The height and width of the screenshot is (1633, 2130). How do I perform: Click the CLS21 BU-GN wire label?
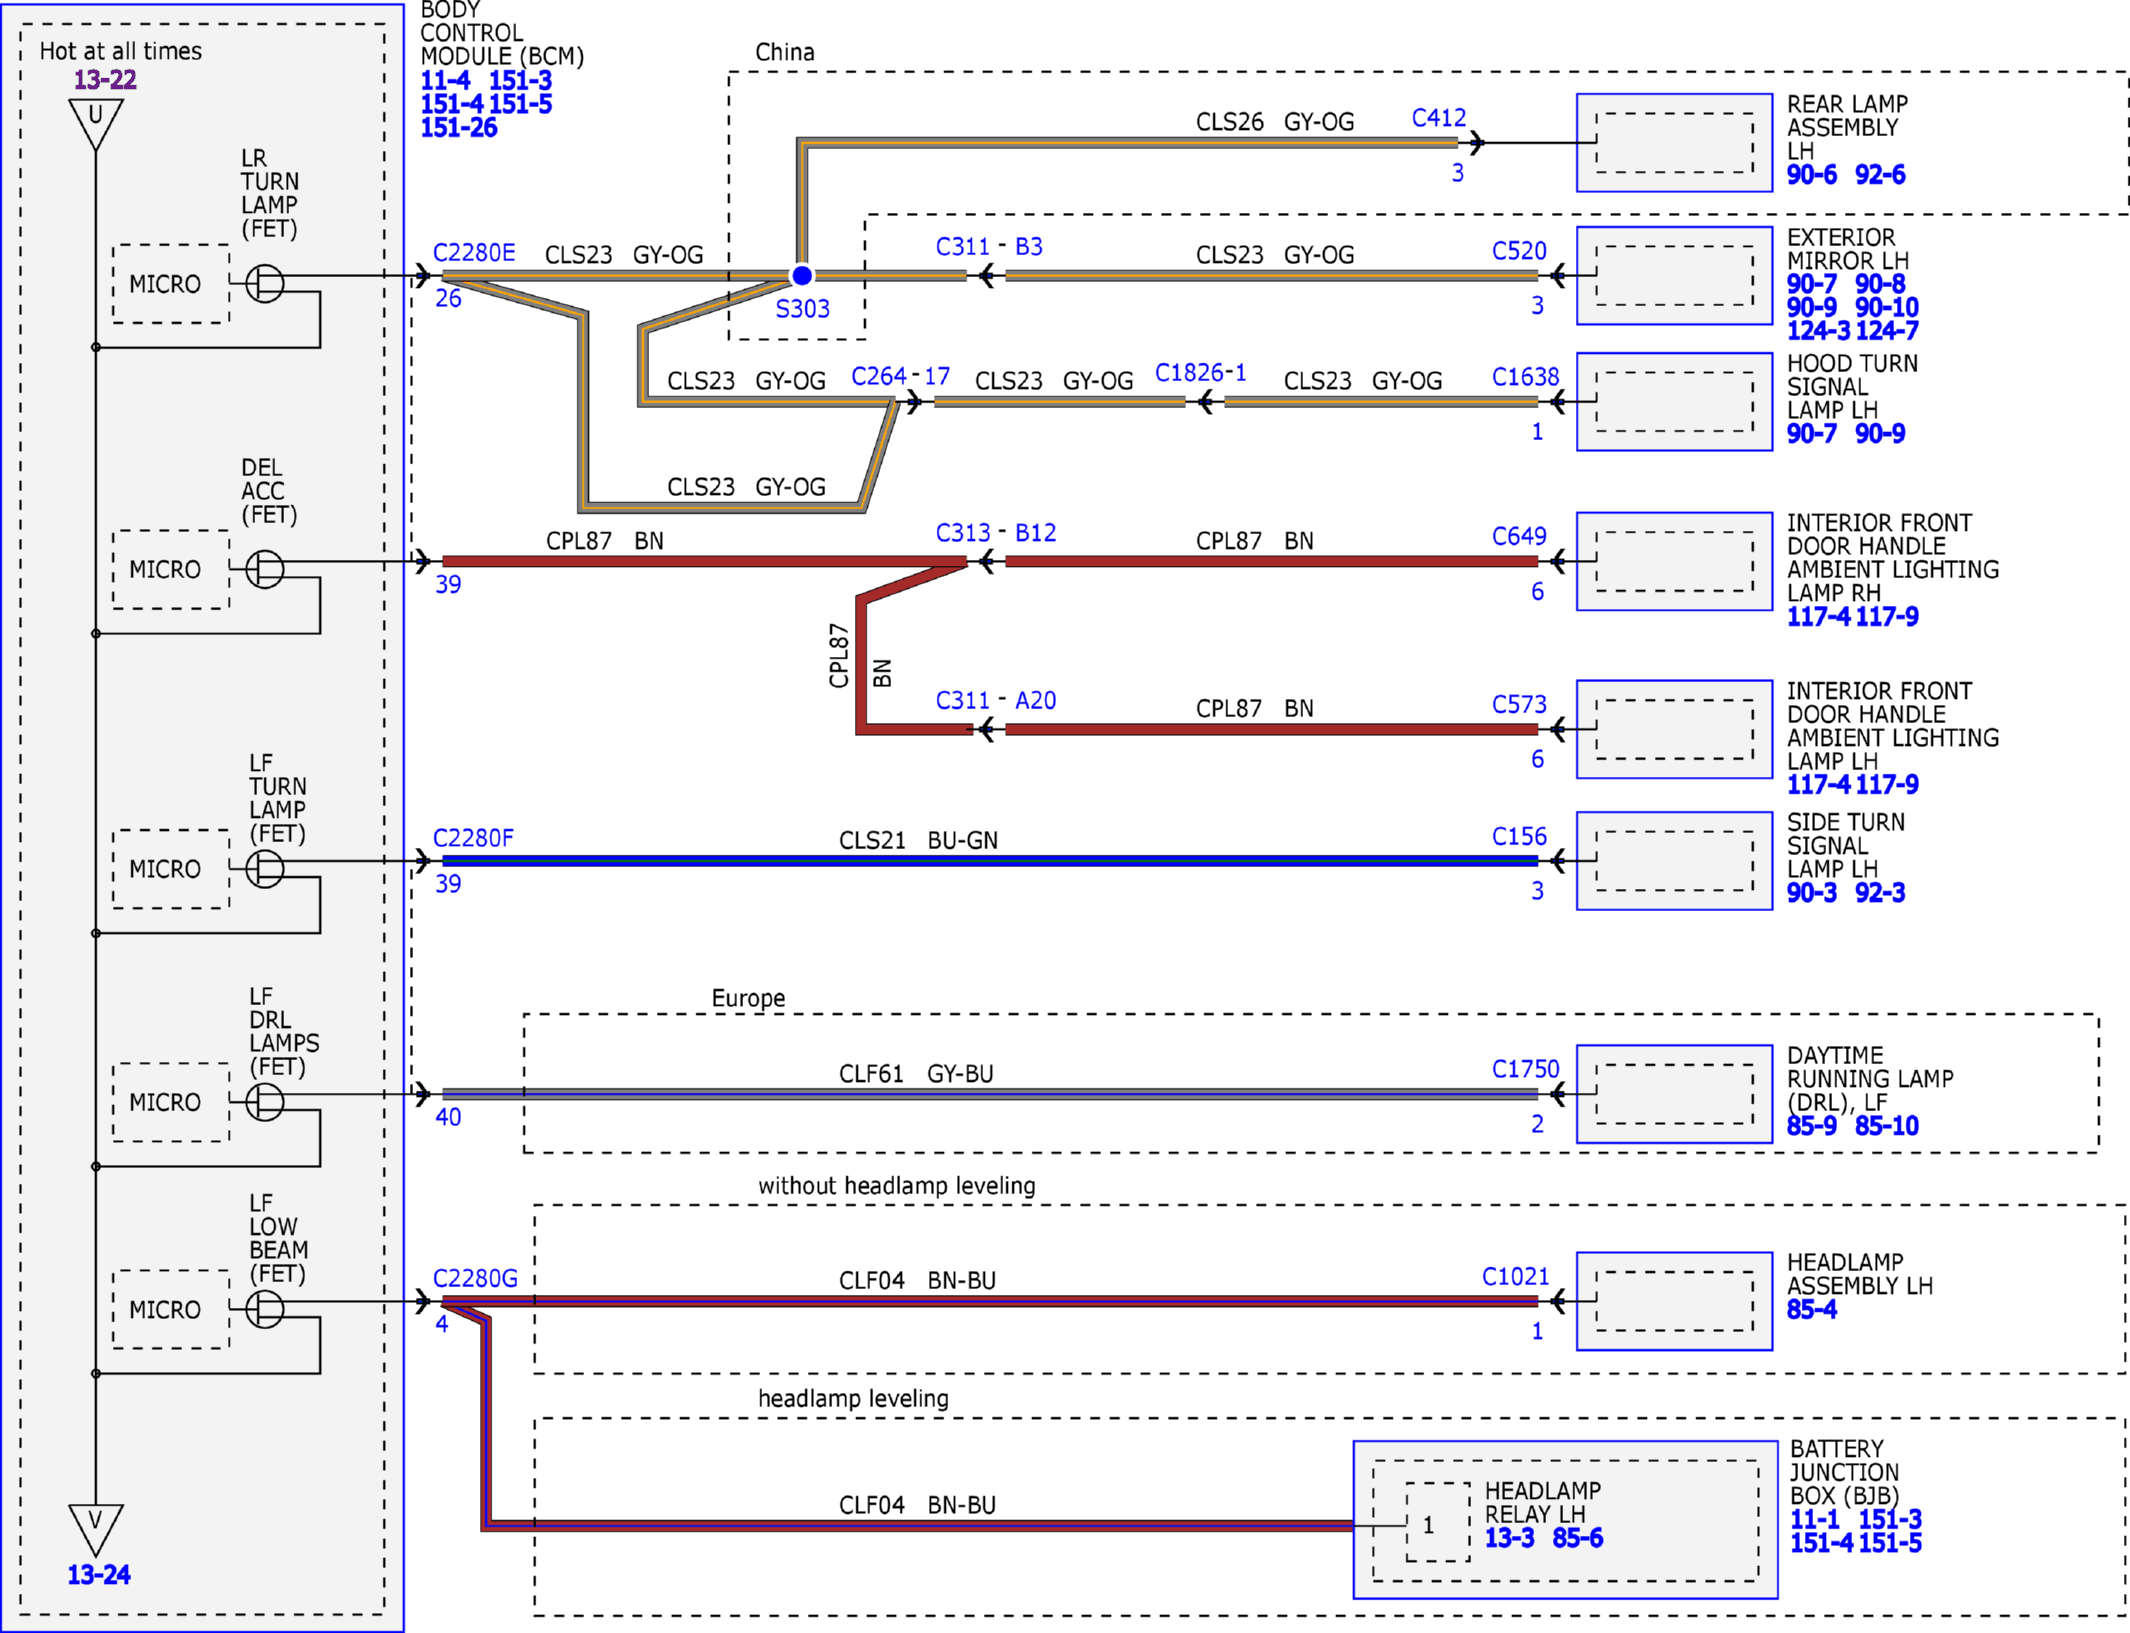918,841
